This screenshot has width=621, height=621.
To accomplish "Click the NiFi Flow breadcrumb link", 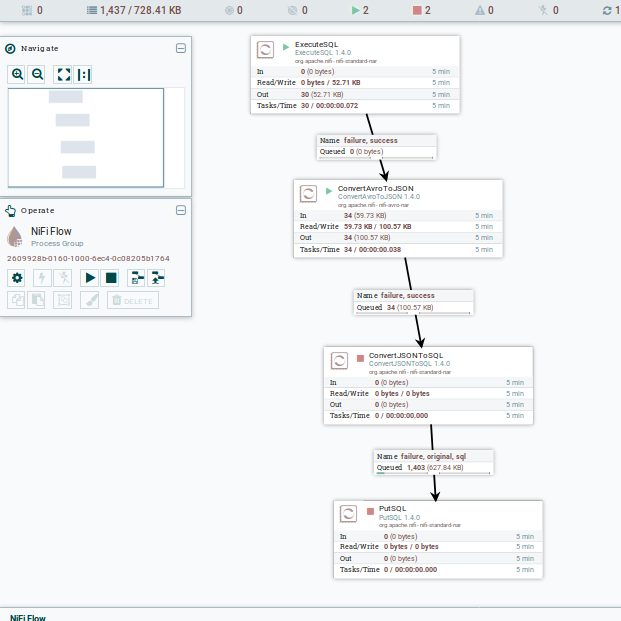I will tap(28, 617).
